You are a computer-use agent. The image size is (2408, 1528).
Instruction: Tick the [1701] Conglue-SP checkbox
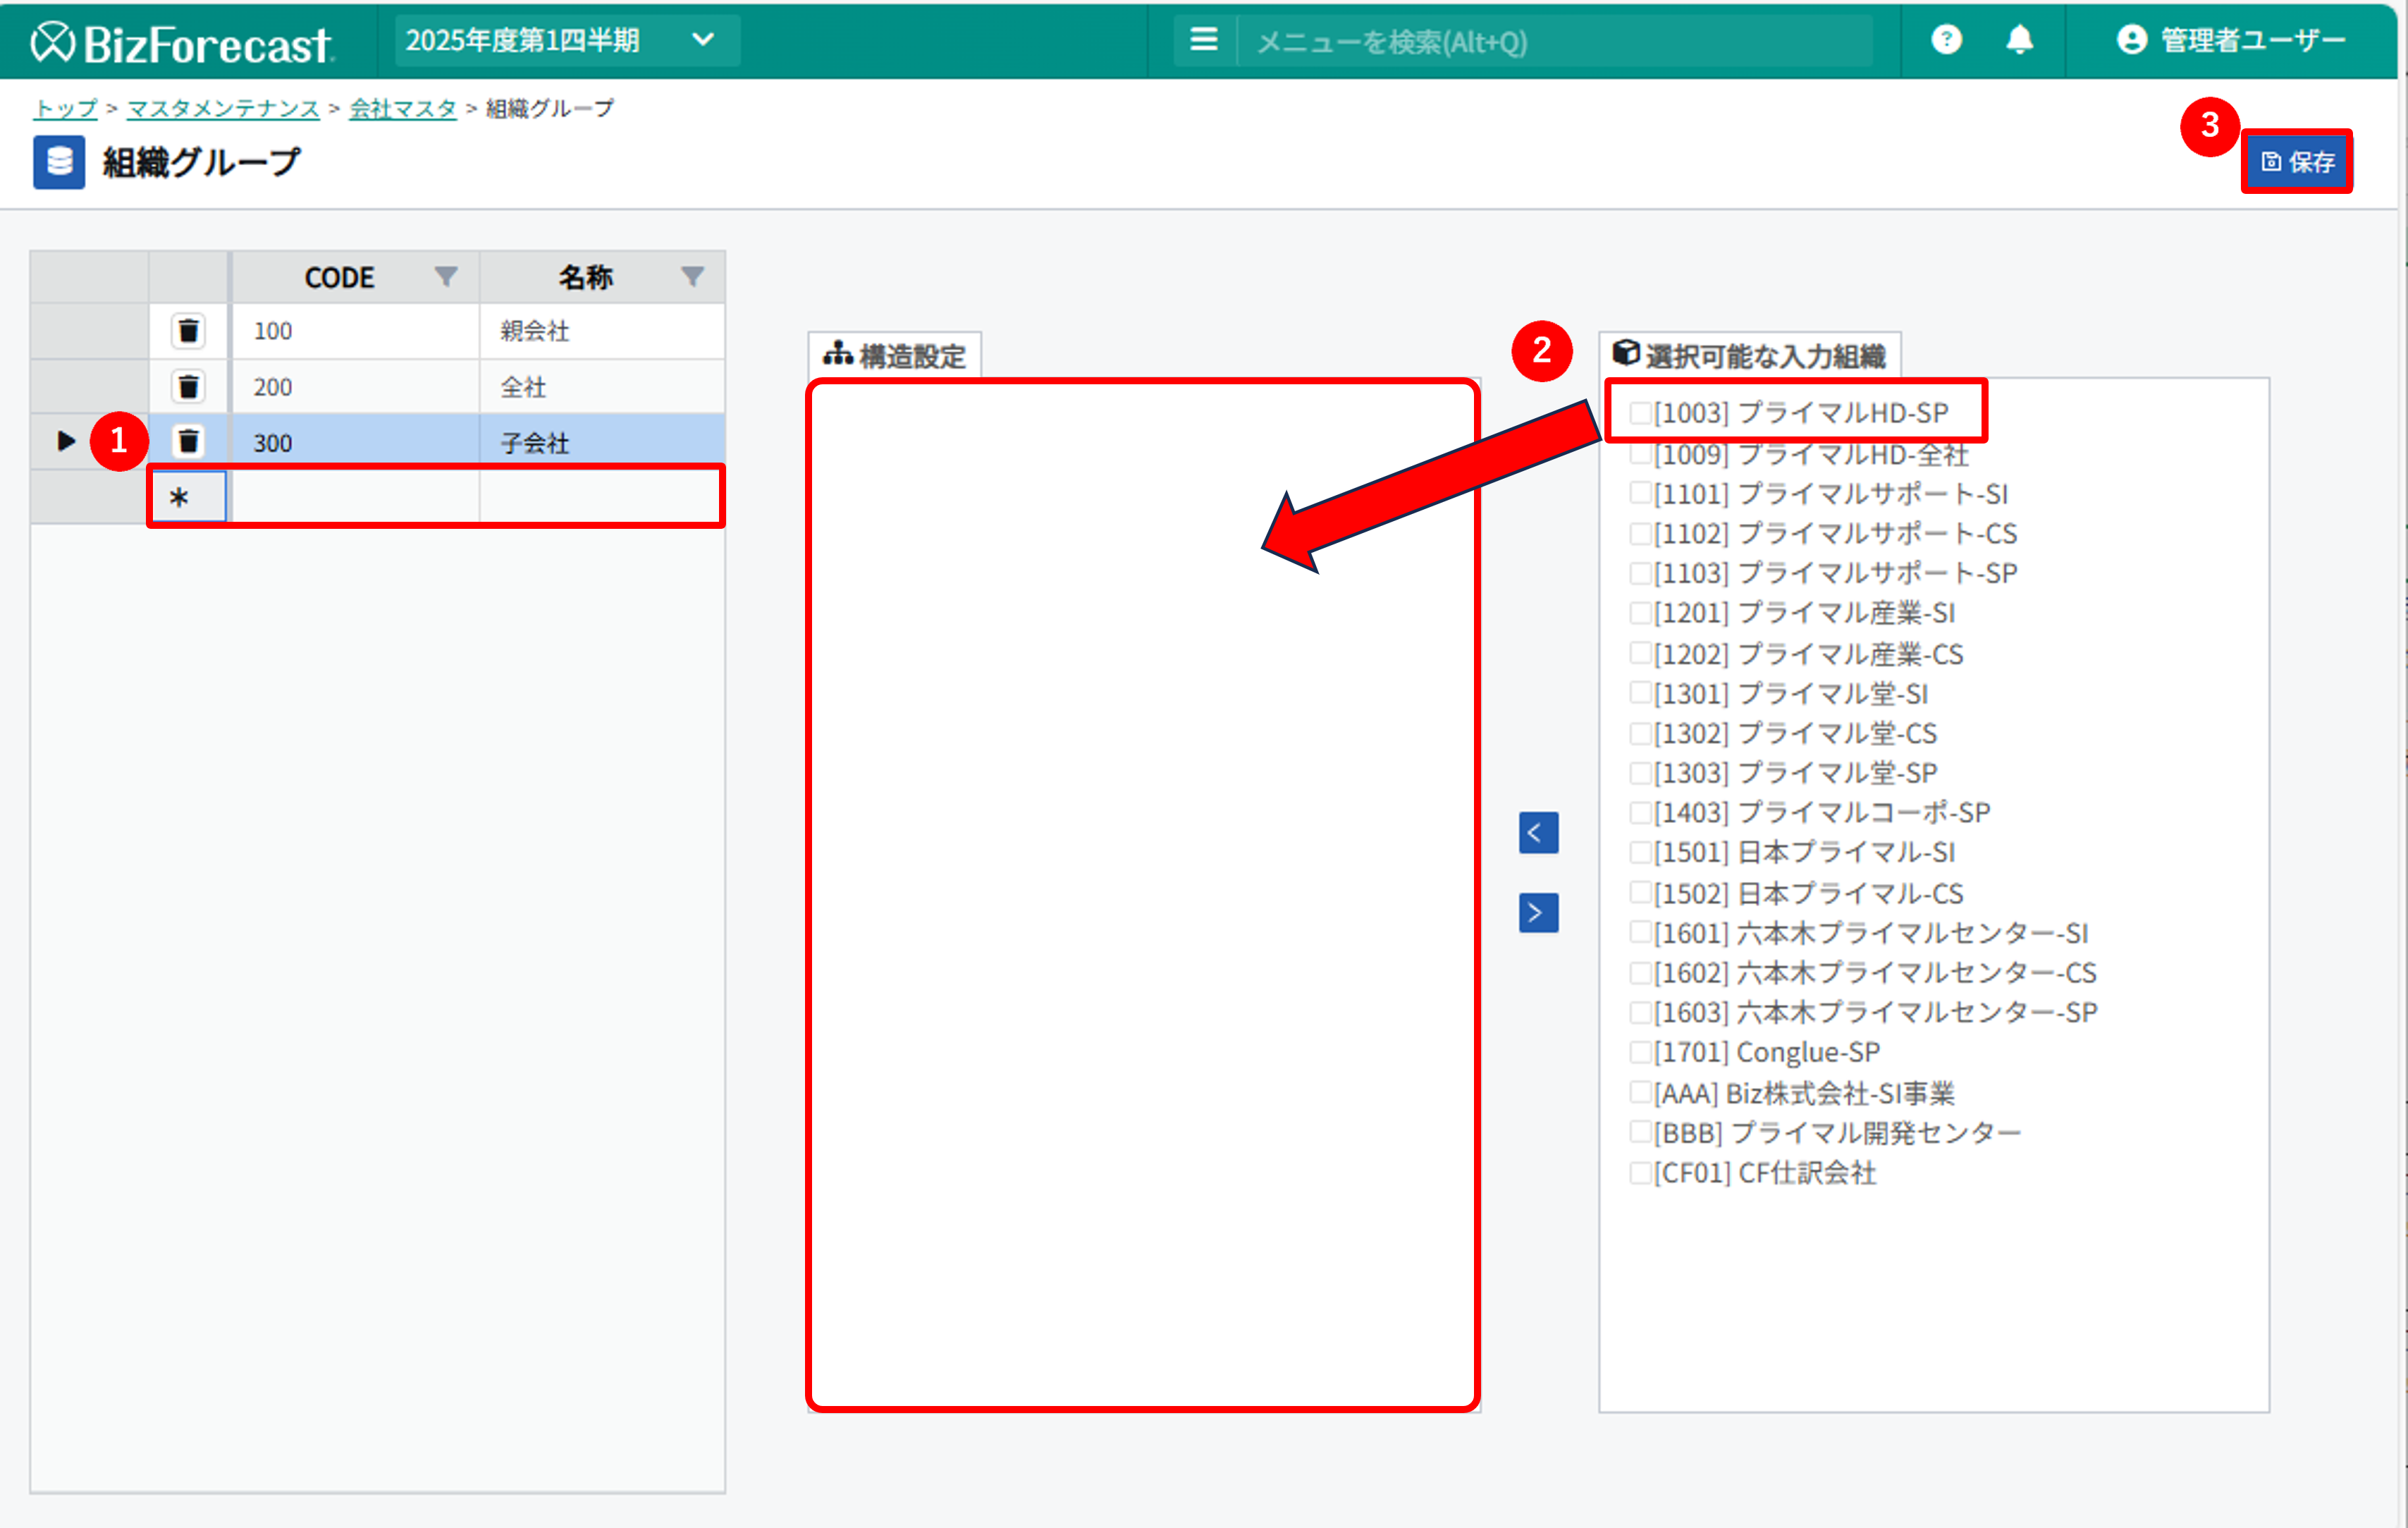(x=1640, y=1052)
